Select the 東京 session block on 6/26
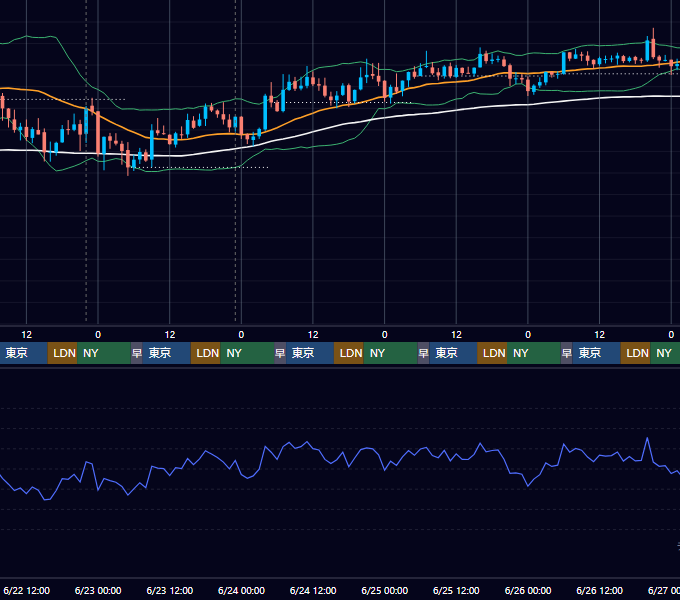680x600 pixels. [596, 353]
